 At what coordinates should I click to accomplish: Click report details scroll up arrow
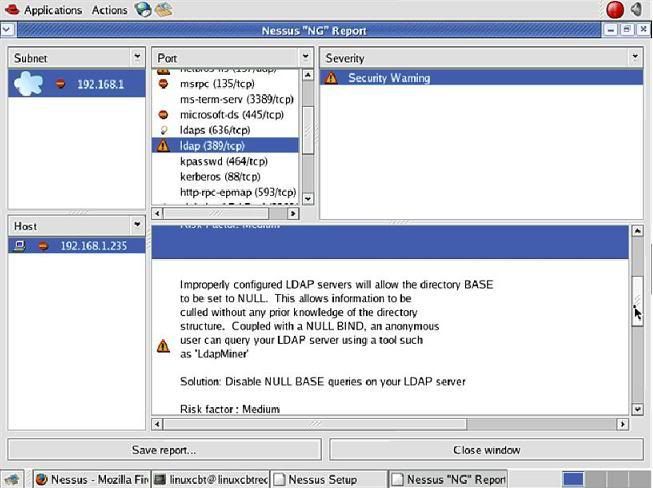pyautogui.click(x=638, y=231)
